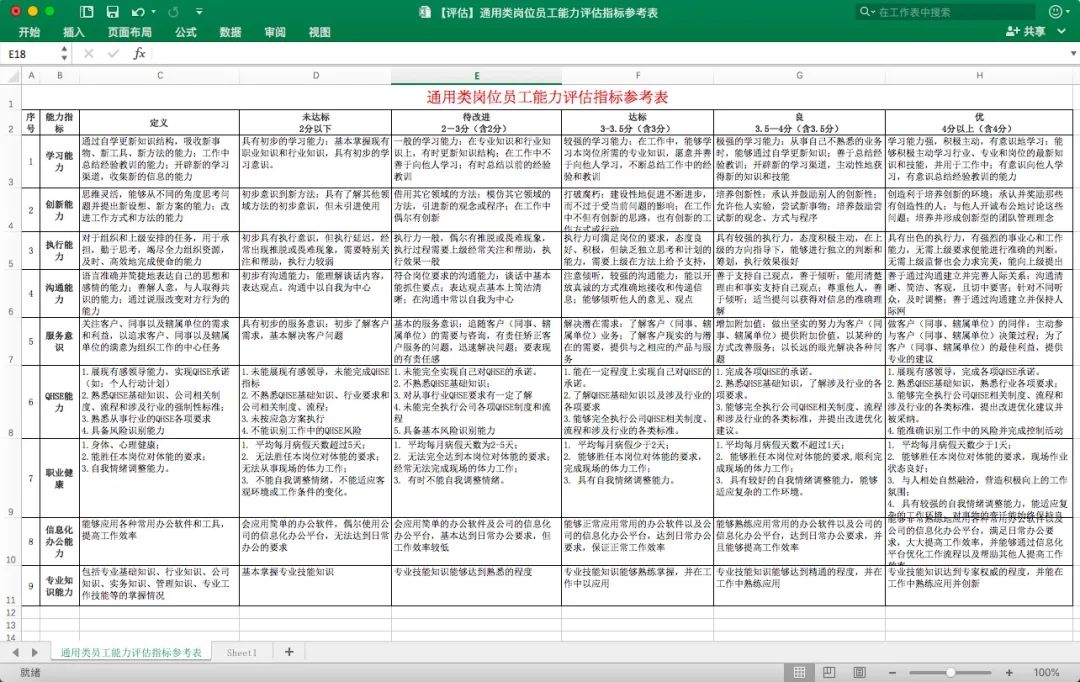Open the 页面布局 ribbon tab
Viewport: 1080px width, 682px height.
point(129,32)
